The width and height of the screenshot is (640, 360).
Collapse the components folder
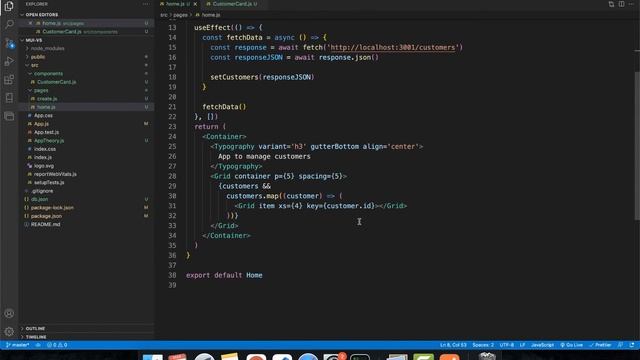click(x=86, y=73)
